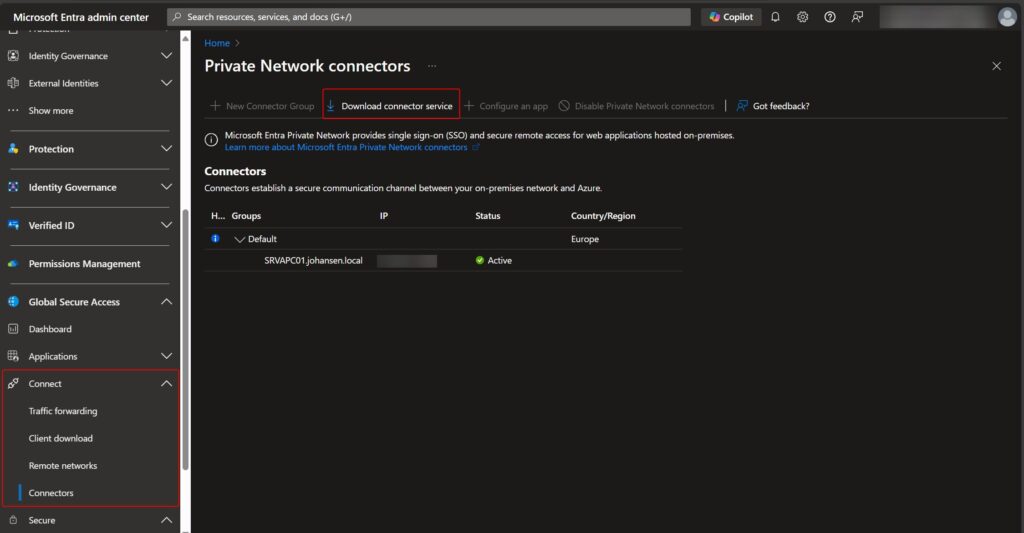
Task: Click the Country/Region column header
Action: pyautogui.click(x=603, y=216)
